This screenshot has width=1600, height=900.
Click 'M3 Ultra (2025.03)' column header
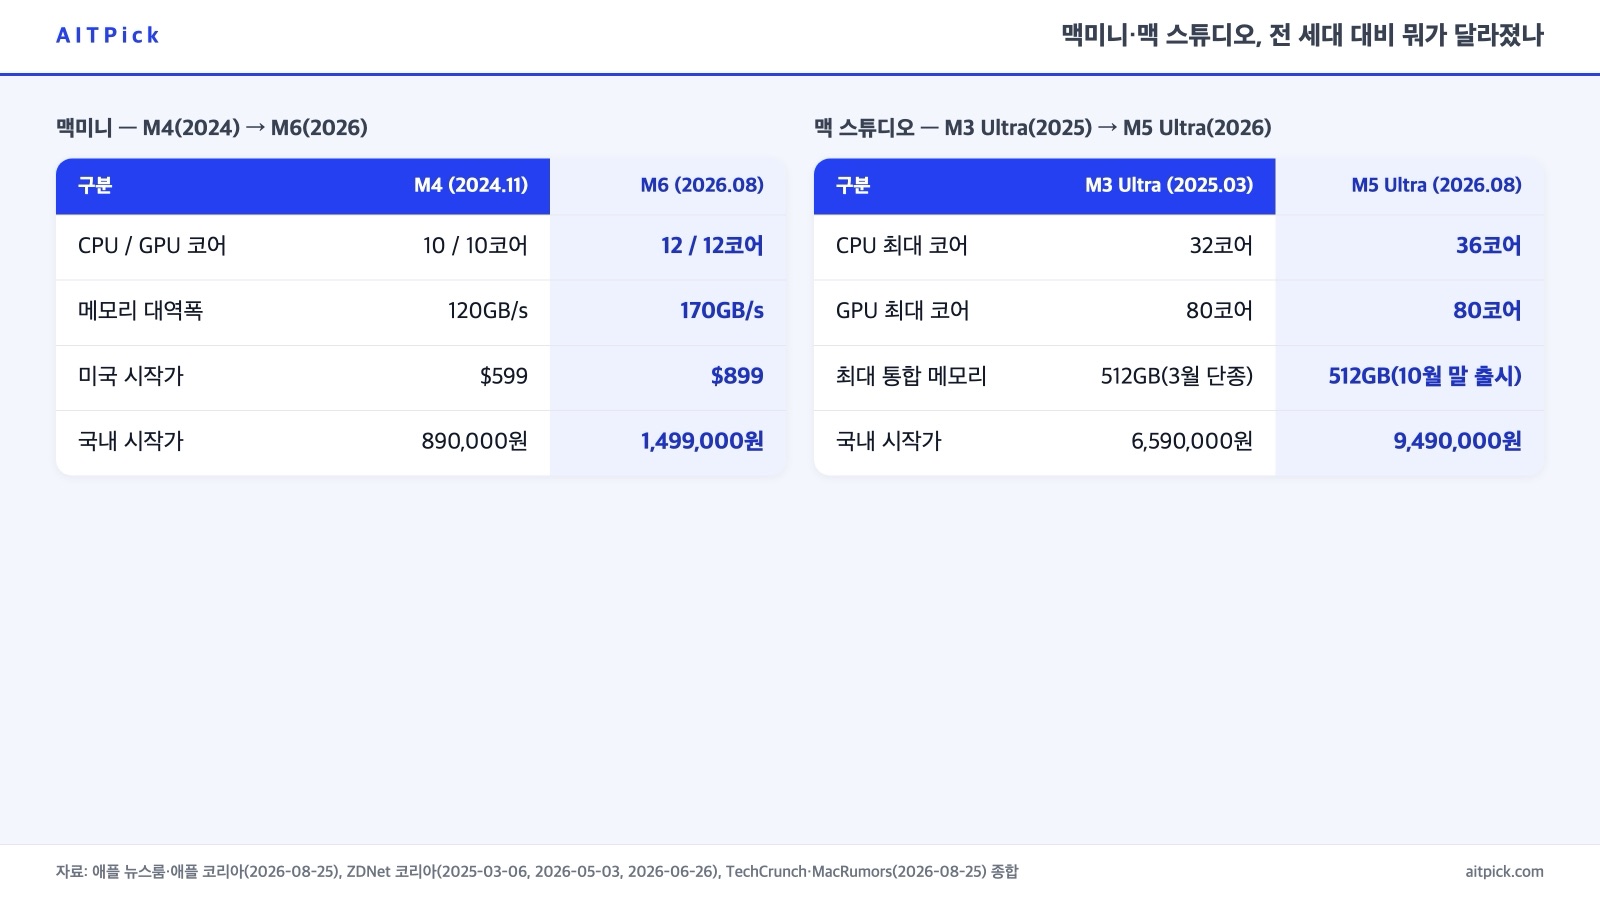tap(1169, 185)
